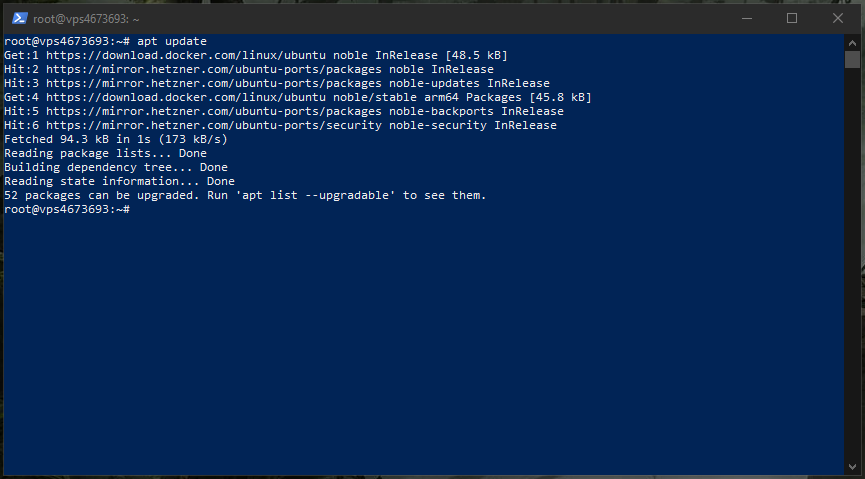Viewport: 865px width, 479px height.
Task: Click the Hetzner mirror URL on Hit:2 line
Action: point(198,69)
